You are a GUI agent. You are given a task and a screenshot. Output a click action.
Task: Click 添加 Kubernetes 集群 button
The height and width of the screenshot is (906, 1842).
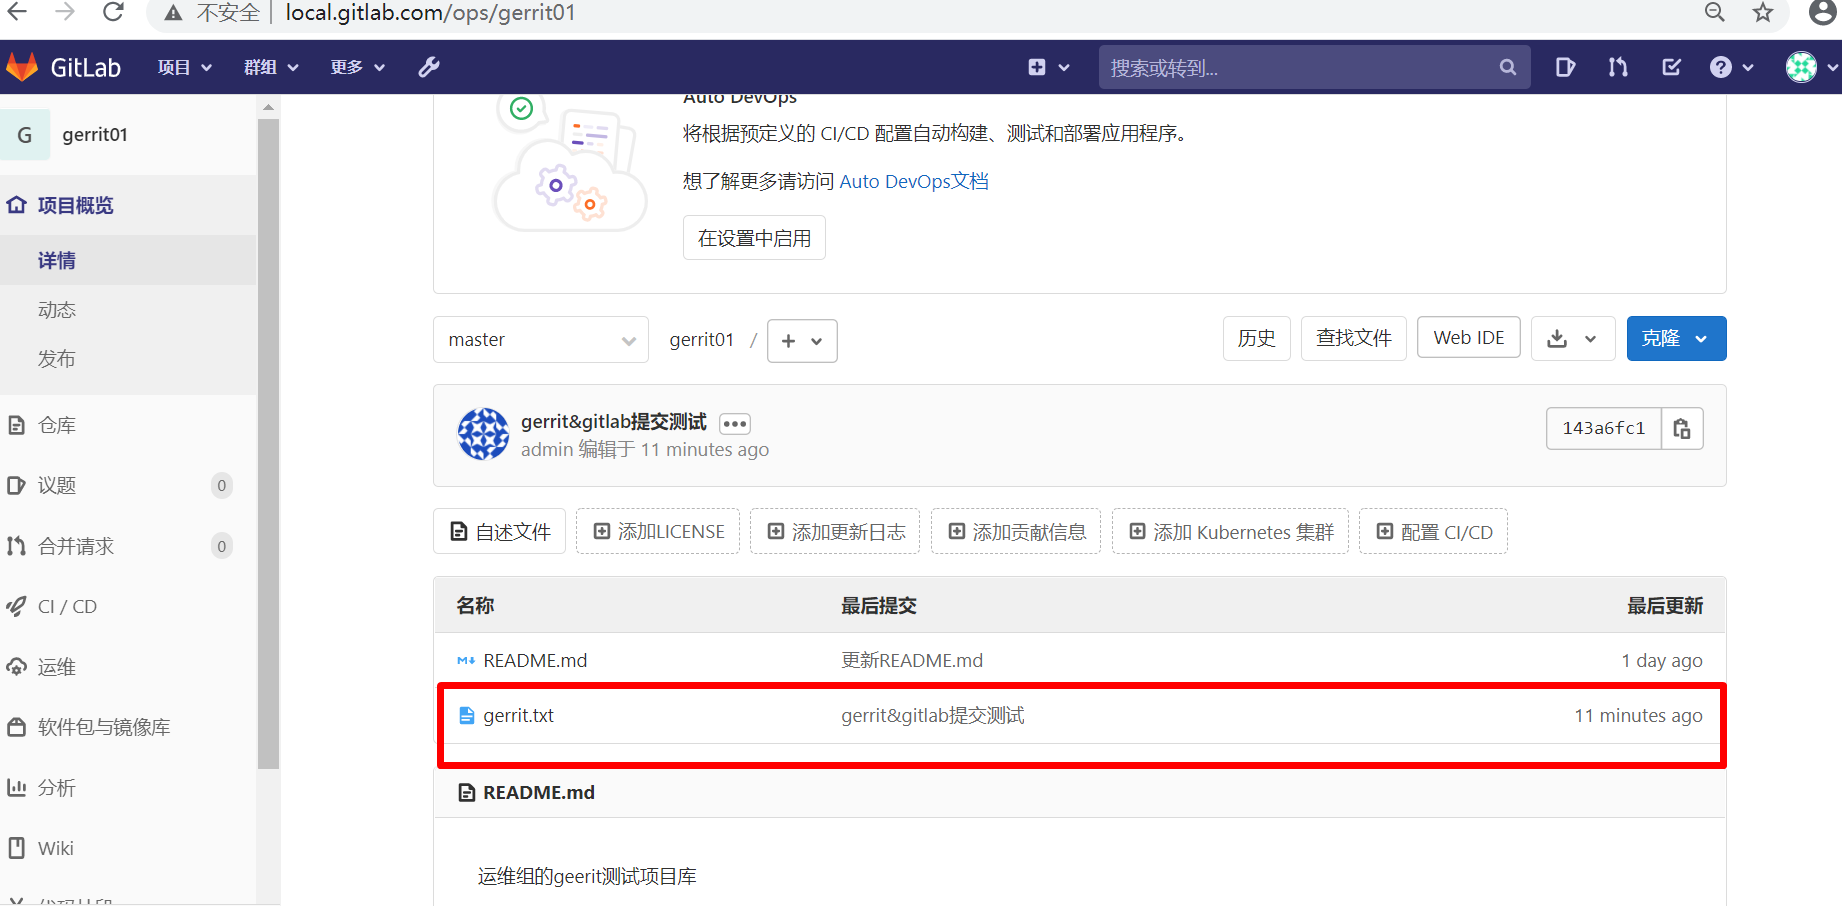[x=1231, y=531]
